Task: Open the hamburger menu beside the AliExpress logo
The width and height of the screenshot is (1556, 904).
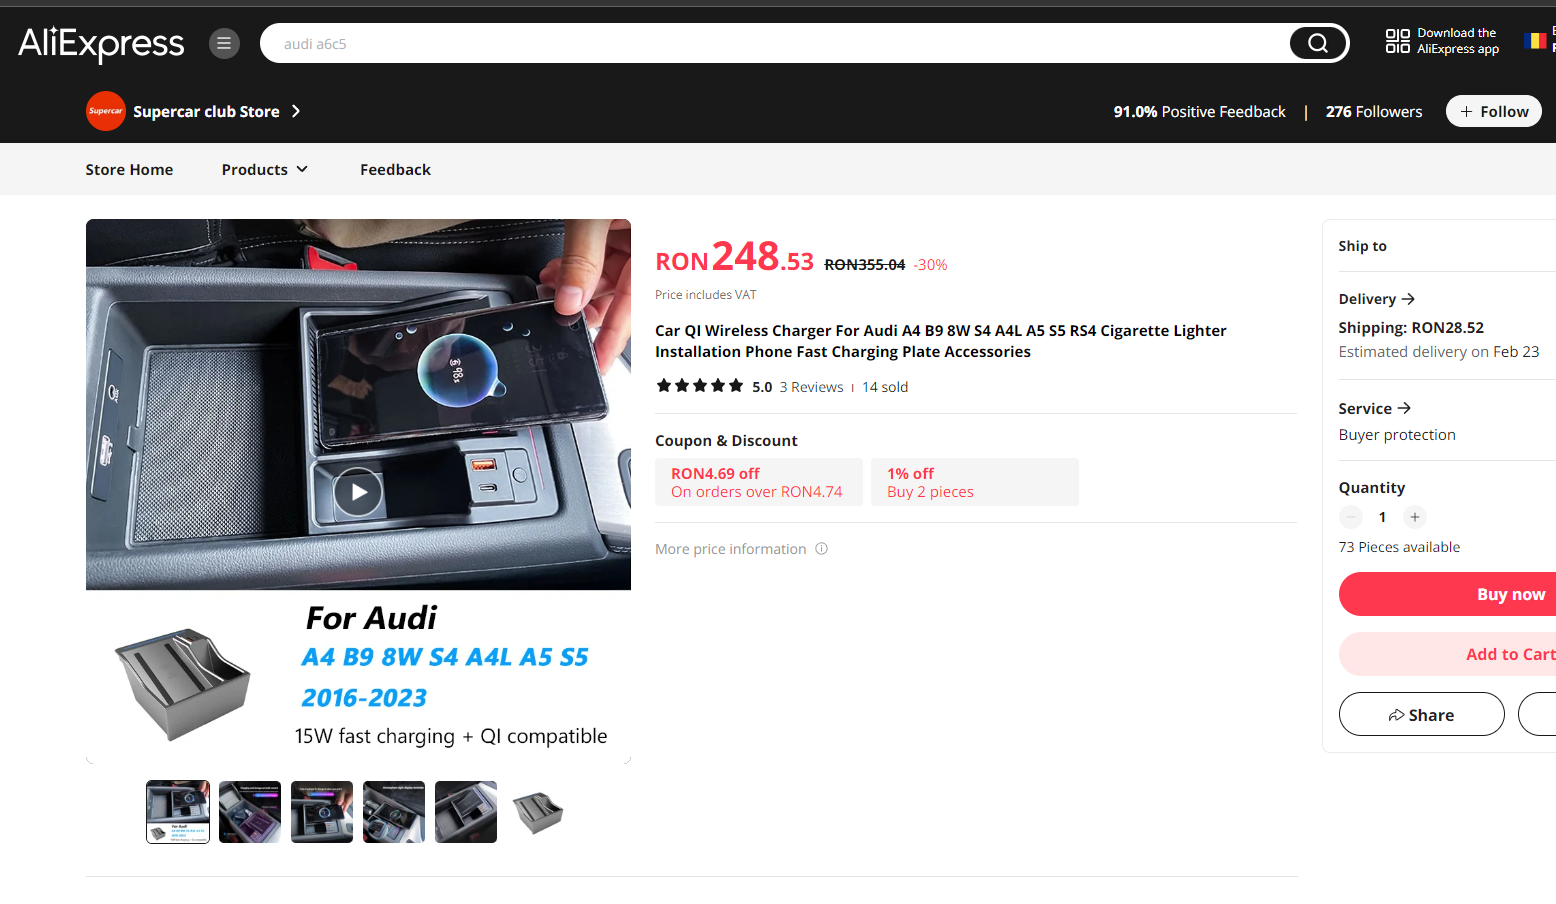Action: [x=224, y=43]
